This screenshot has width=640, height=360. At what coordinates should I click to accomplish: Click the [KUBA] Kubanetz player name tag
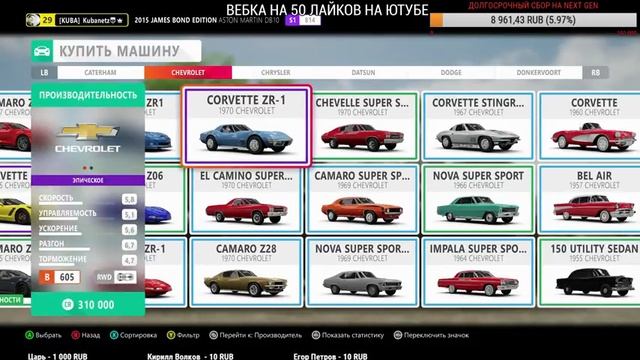91,20
